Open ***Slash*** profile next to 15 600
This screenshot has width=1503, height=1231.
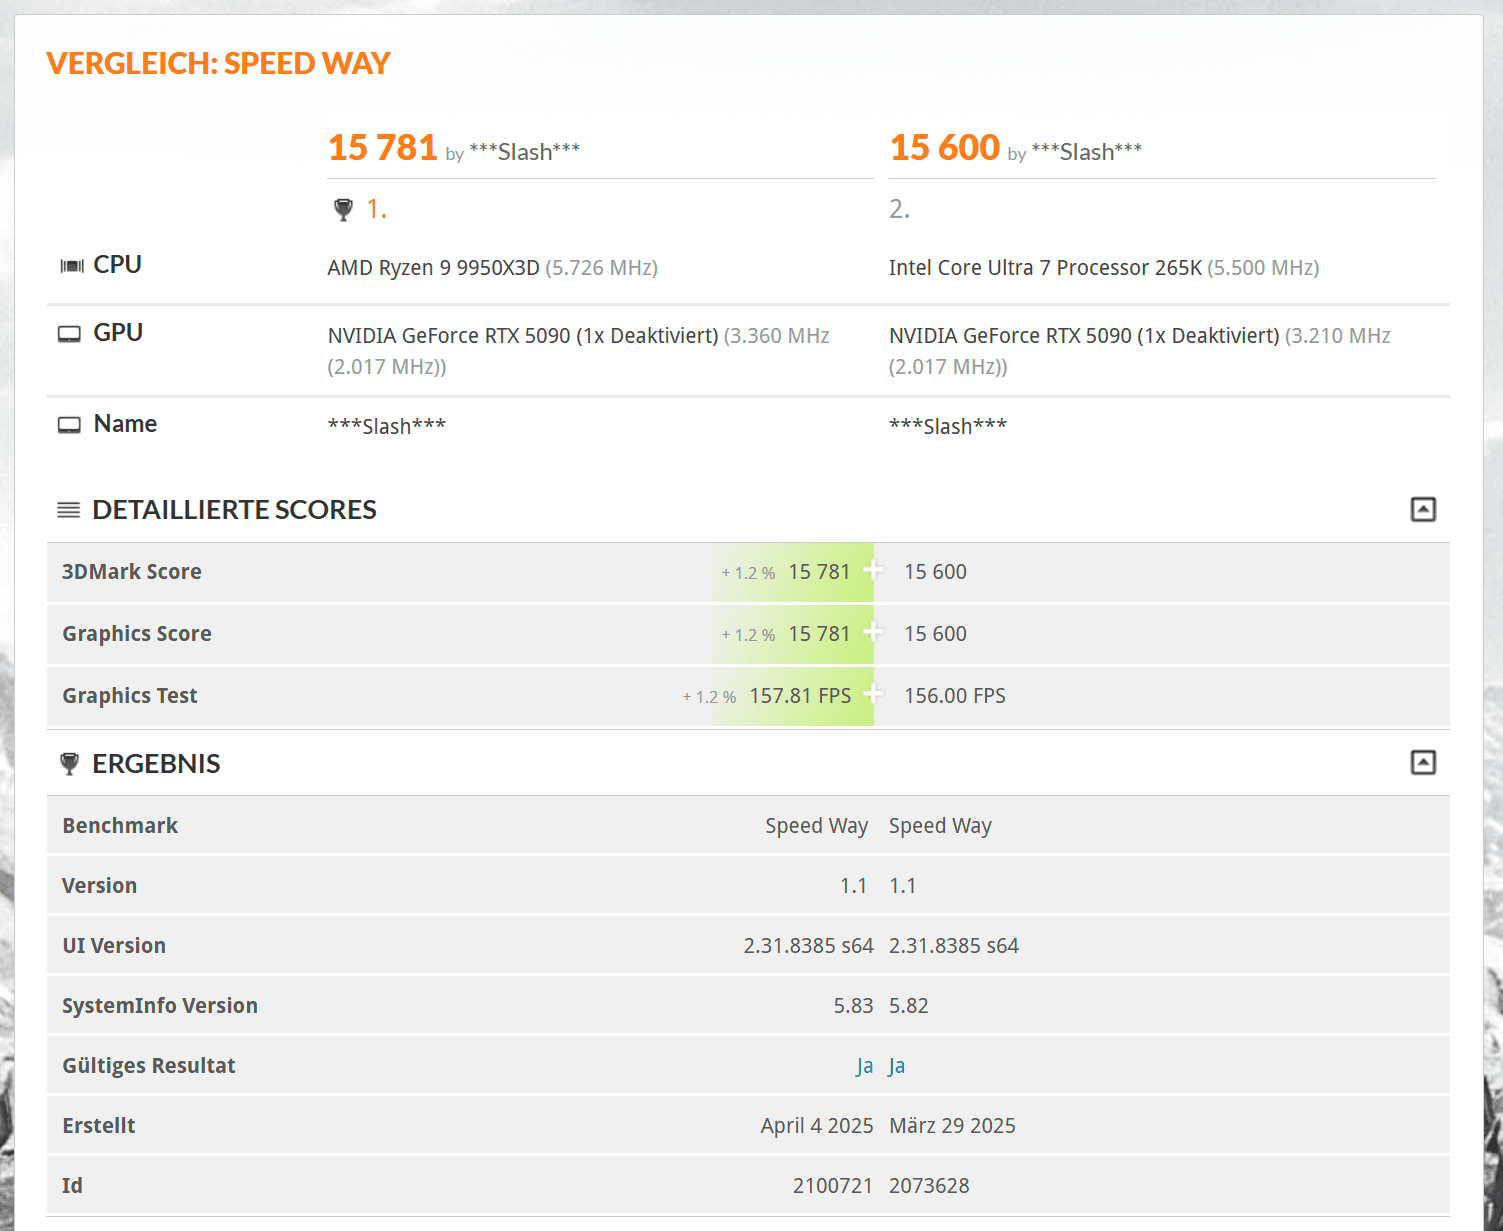(1086, 152)
